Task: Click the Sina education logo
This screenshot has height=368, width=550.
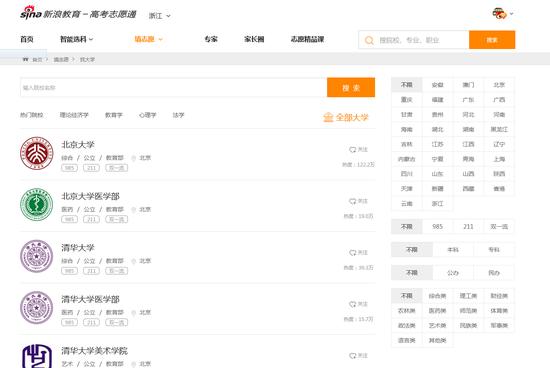Action: pyautogui.click(x=78, y=13)
